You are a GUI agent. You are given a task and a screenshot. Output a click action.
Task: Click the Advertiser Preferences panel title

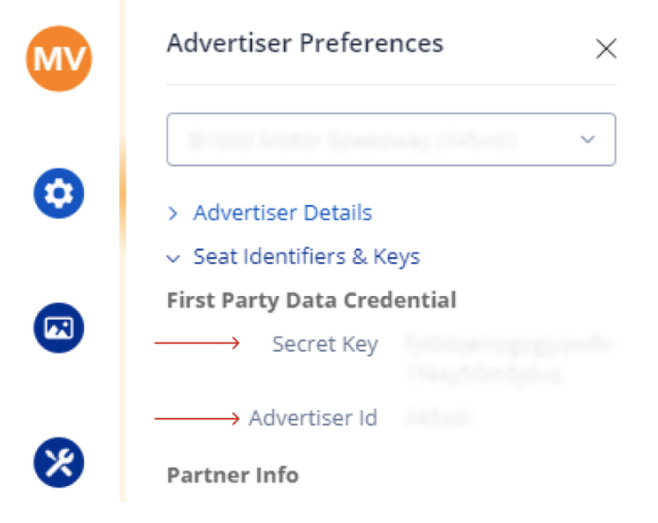304,43
